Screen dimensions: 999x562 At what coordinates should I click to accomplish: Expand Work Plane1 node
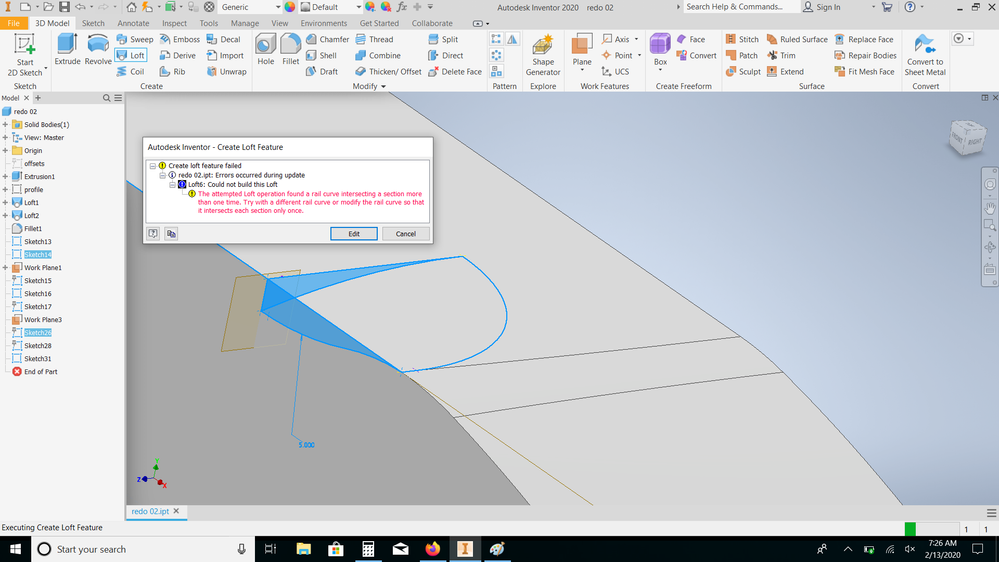5,268
